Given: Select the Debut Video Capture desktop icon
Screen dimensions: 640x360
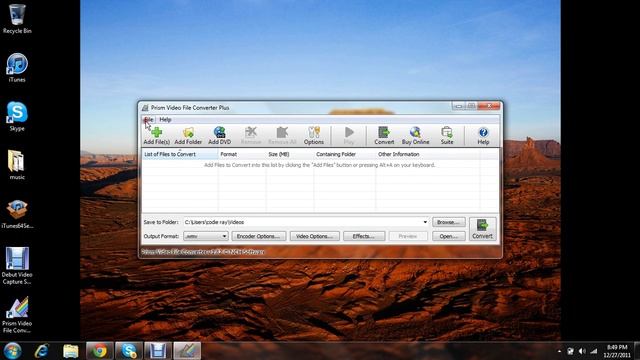Looking at the screenshot, I should pos(17,266).
